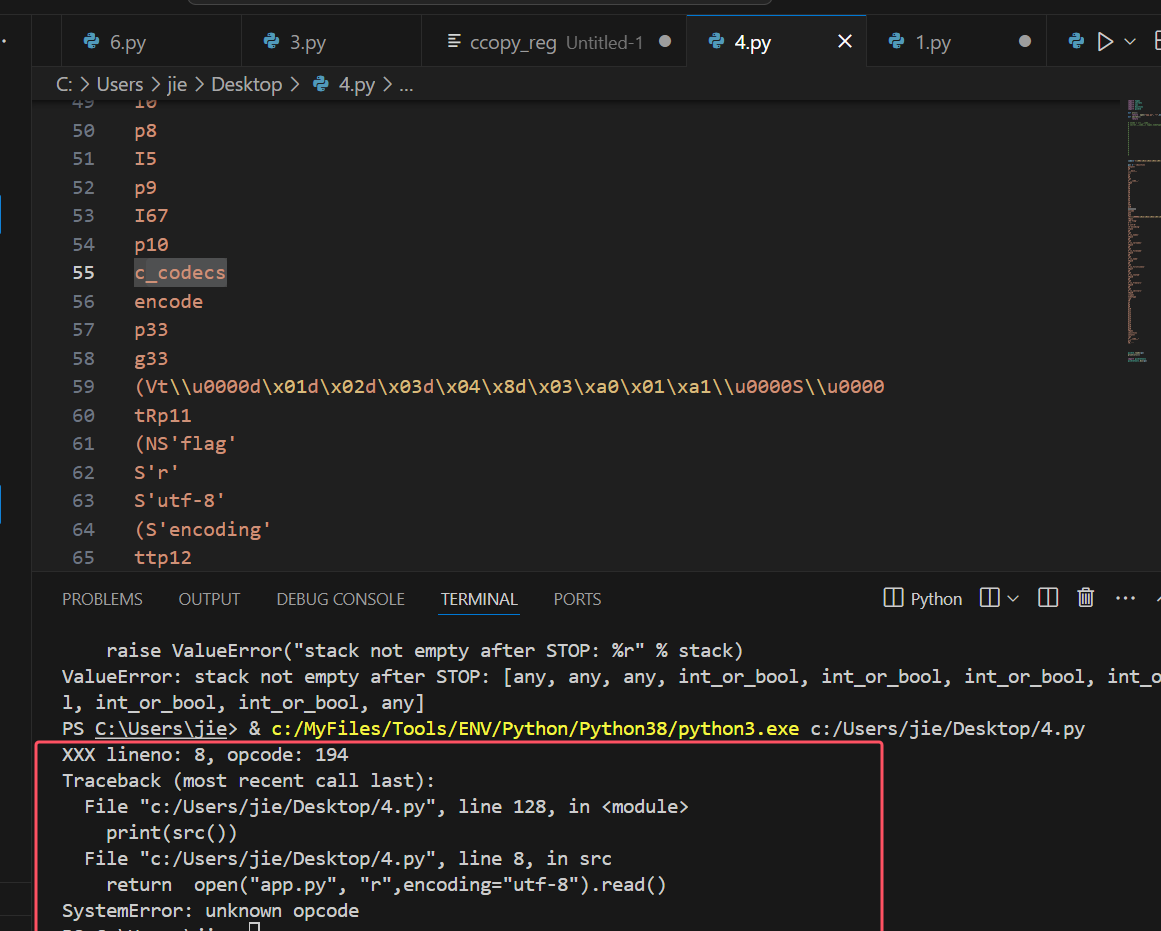The image size is (1161, 931).
Task: Open the 6.py editor tab
Action: (x=151, y=41)
